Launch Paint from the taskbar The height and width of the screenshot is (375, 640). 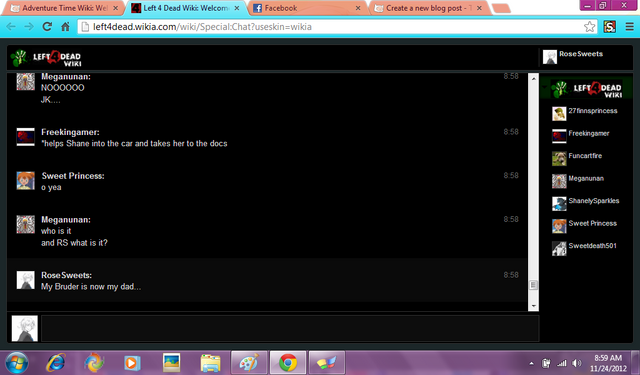[x=249, y=362]
